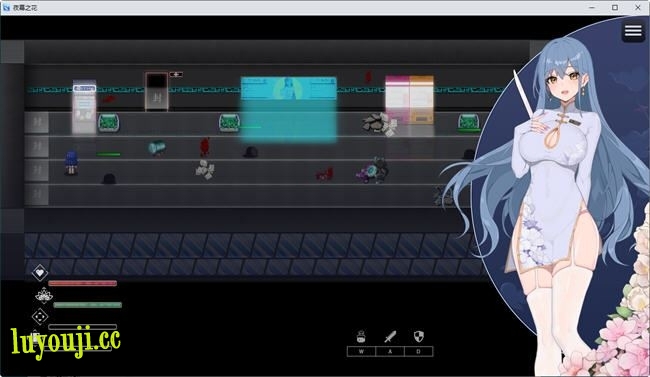650x377 pixels.
Task: Select the shield defend icon
Action: click(419, 336)
